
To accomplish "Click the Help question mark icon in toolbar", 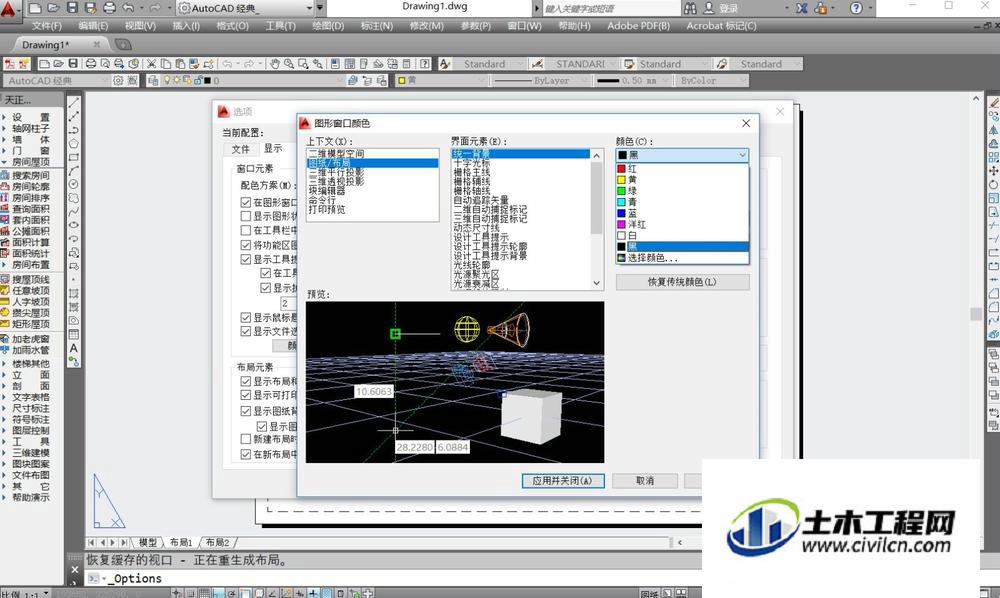I will point(424,64).
